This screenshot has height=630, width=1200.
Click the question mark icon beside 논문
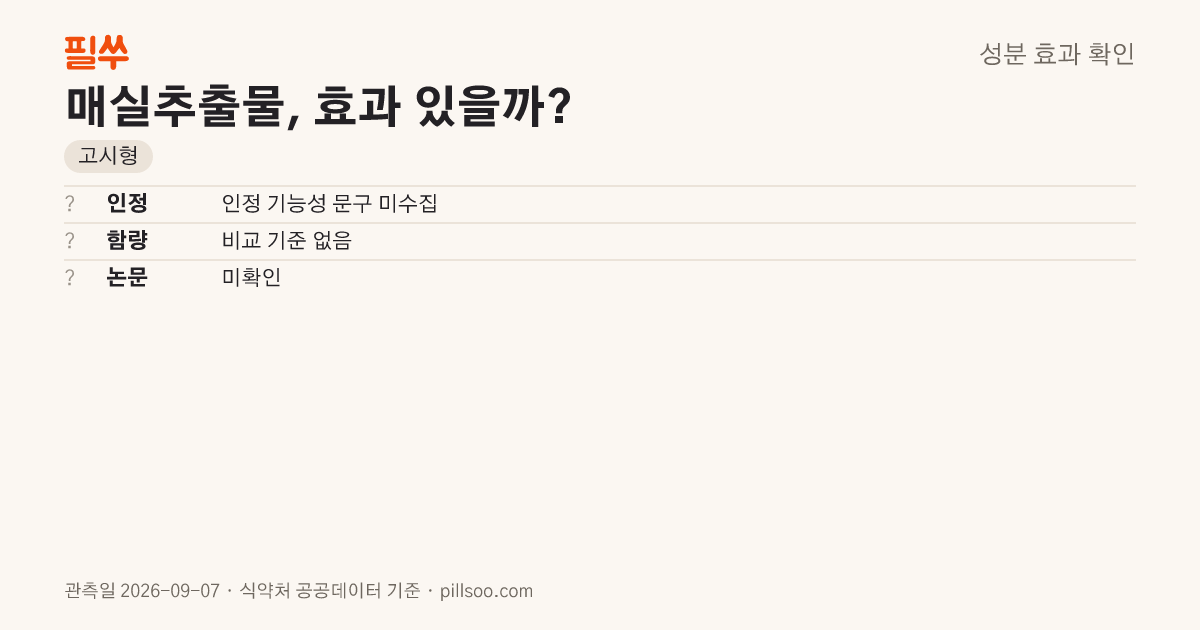[x=70, y=278]
